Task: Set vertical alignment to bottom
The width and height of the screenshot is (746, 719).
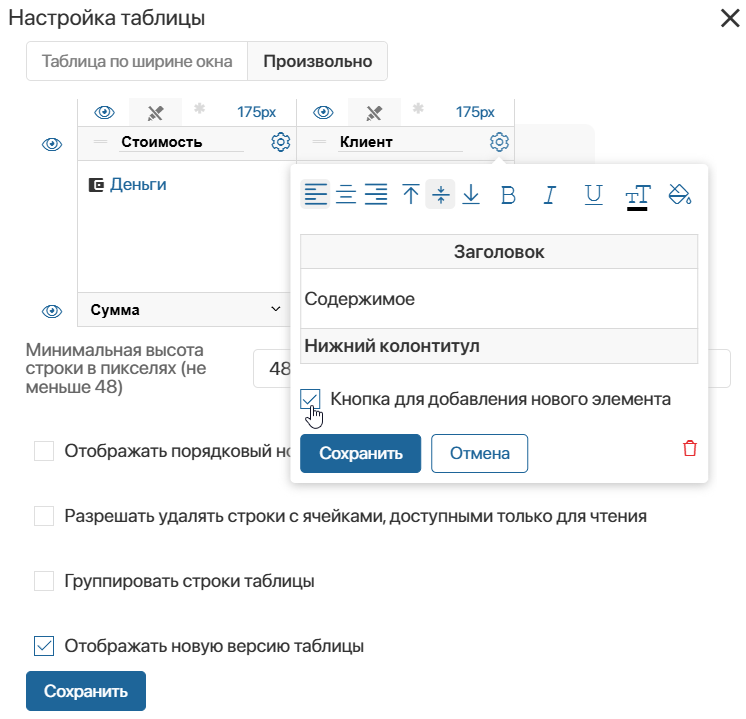Action: click(471, 195)
